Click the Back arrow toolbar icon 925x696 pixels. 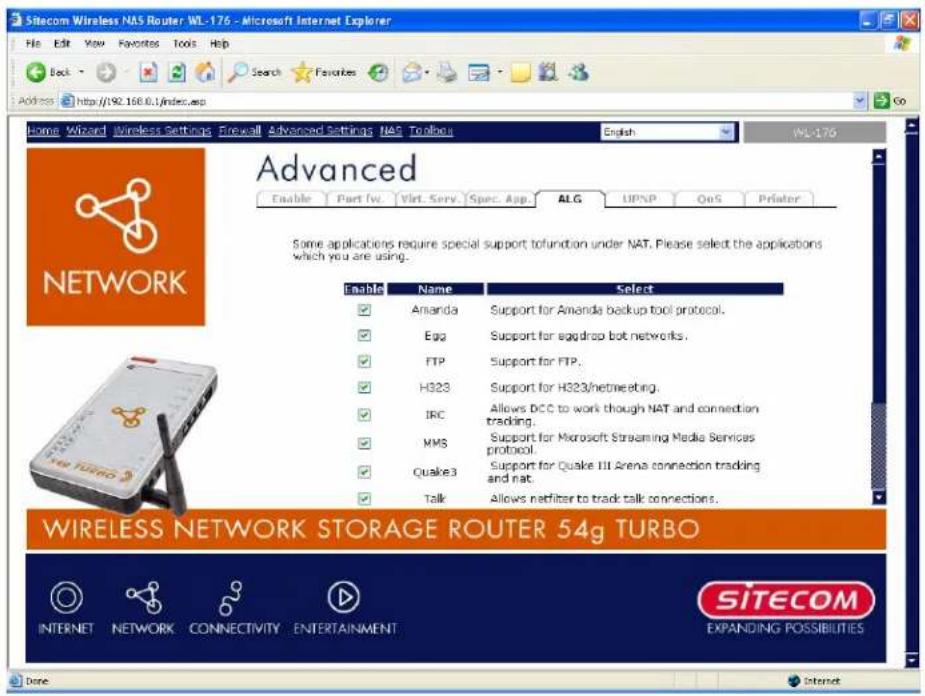36,72
